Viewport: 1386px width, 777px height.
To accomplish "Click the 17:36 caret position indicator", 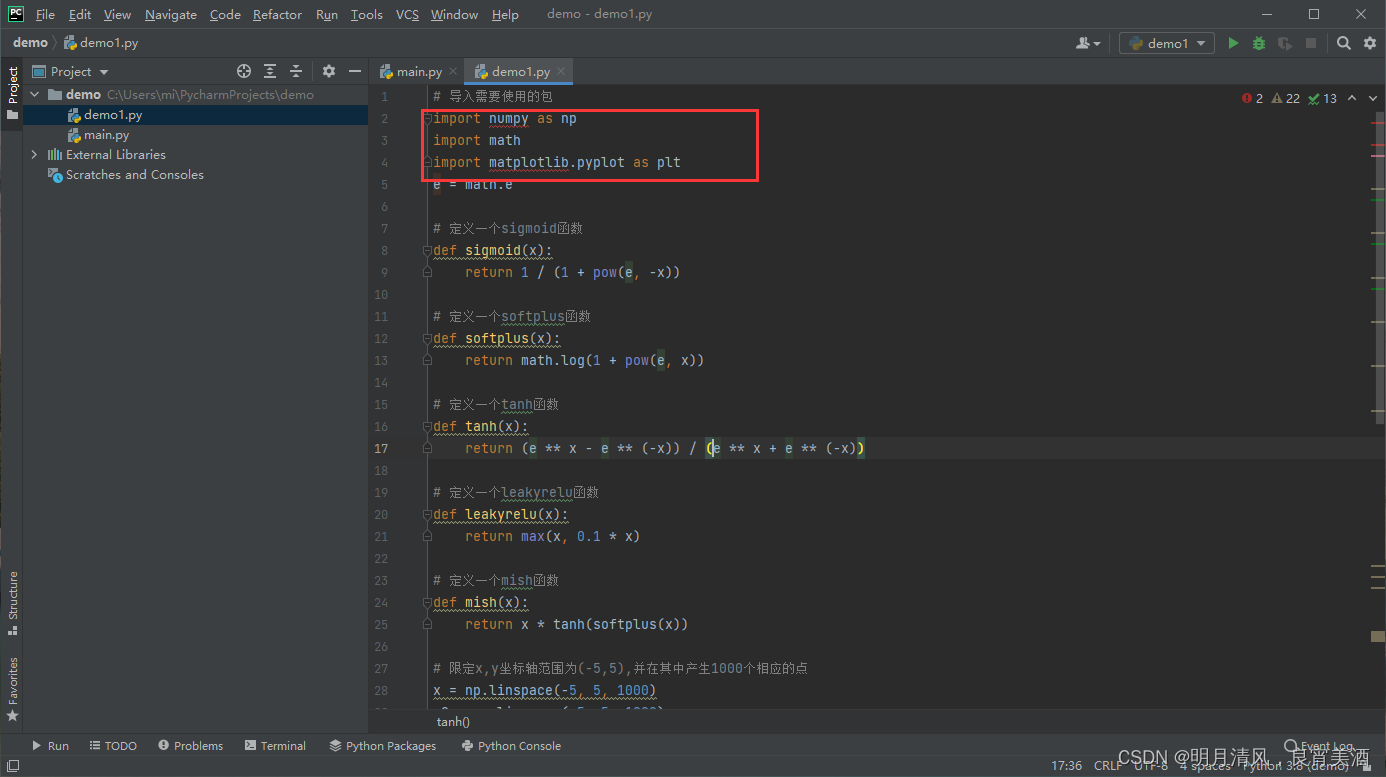I will [x=1066, y=766].
